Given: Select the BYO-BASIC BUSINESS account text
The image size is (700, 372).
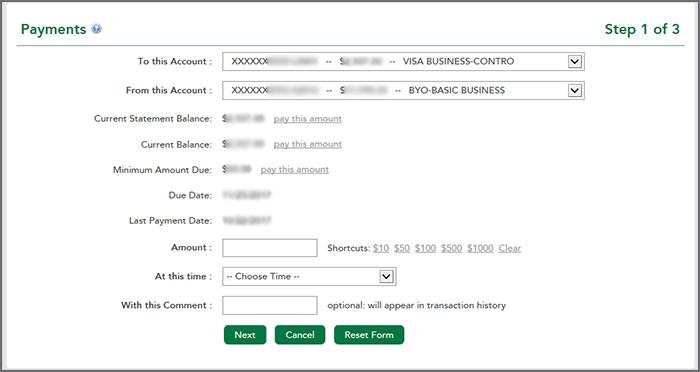Looking at the screenshot, I should pyautogui.click(x=457, y=91).
